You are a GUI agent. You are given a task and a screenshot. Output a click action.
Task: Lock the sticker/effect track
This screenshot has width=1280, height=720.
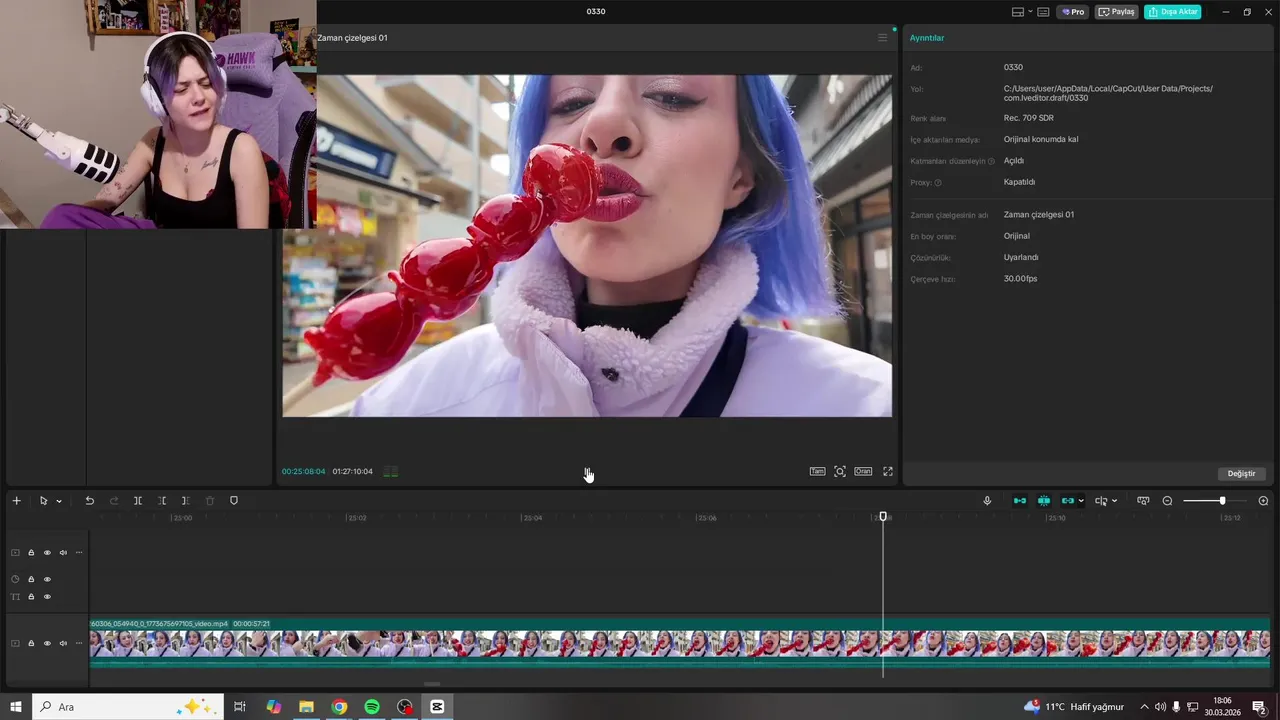pyautogui.click(x=31, y=579)
